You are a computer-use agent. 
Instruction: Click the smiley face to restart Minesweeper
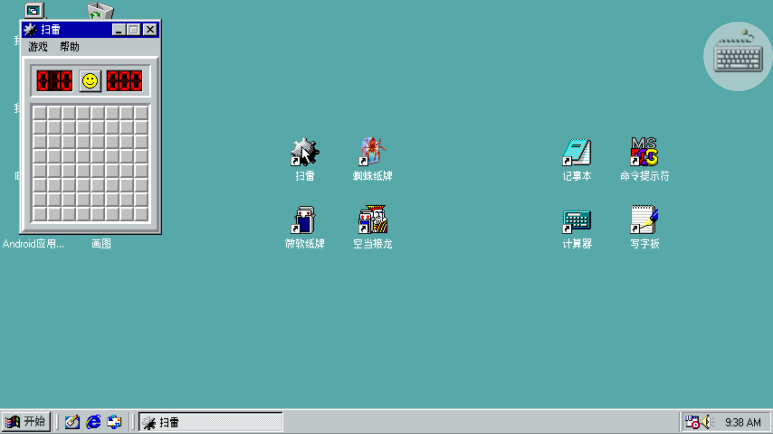coord(91,80)
